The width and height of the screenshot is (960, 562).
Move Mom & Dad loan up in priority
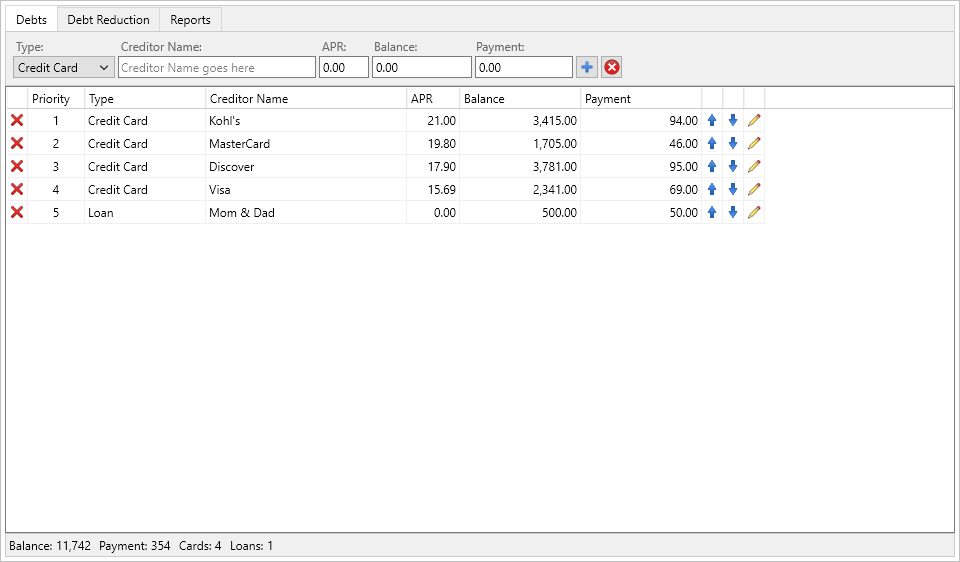click(x=712, y=212)
